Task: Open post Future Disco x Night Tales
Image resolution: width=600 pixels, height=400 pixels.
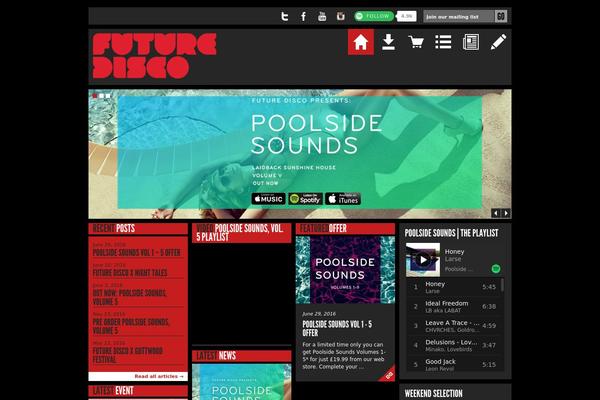Action: tap(130, 273)
